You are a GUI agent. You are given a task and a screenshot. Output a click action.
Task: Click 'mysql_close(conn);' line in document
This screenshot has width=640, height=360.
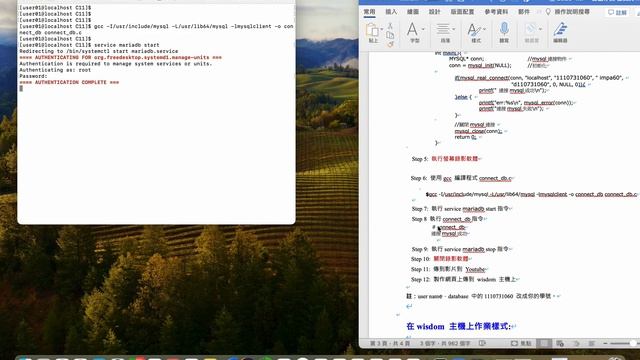point(478,131)
